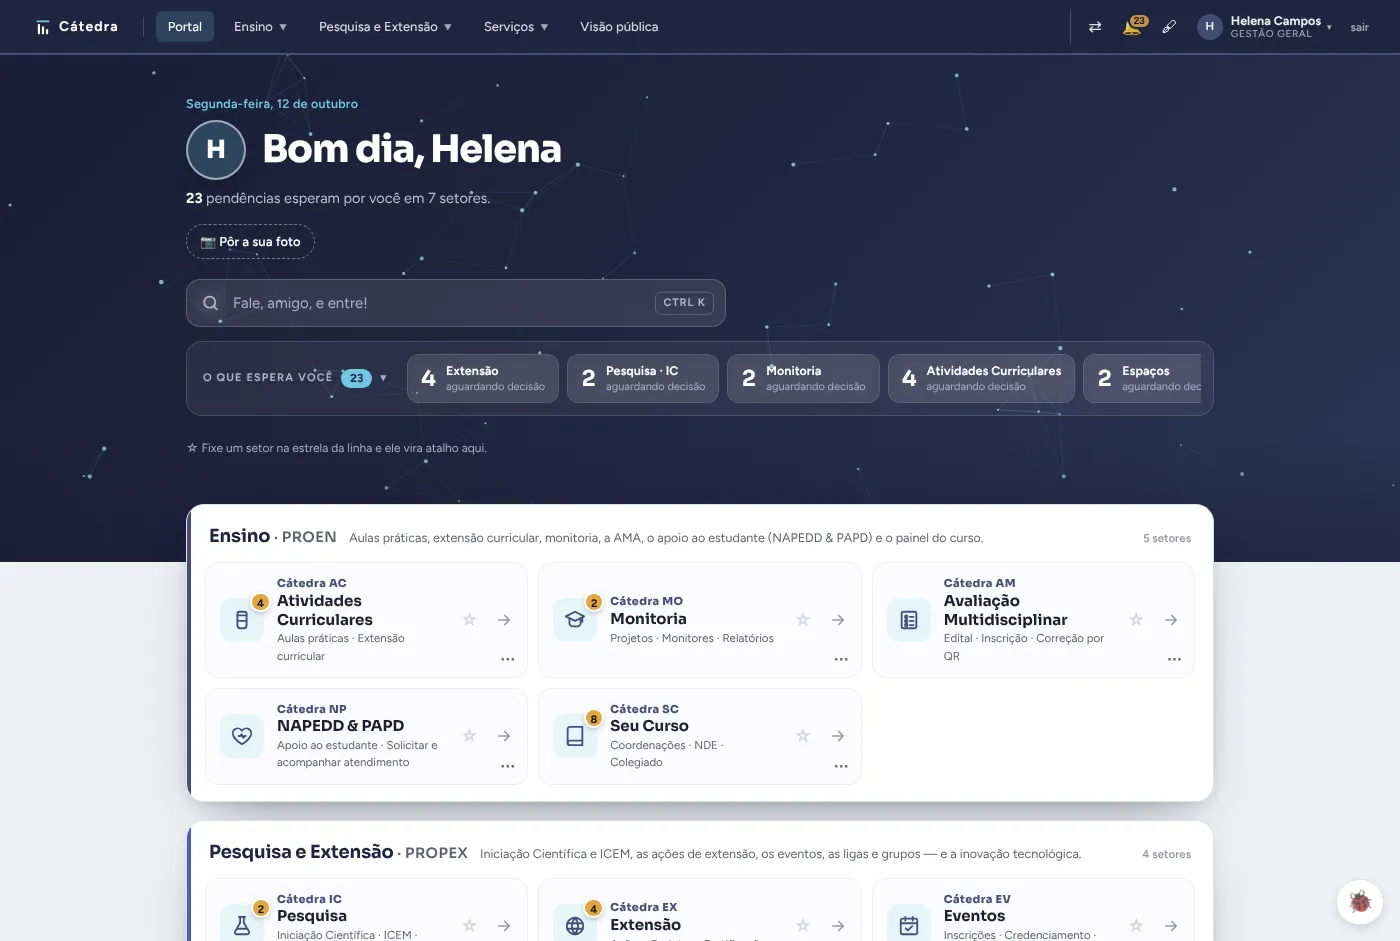Open the Visão pública menu item

pos(619,27)
